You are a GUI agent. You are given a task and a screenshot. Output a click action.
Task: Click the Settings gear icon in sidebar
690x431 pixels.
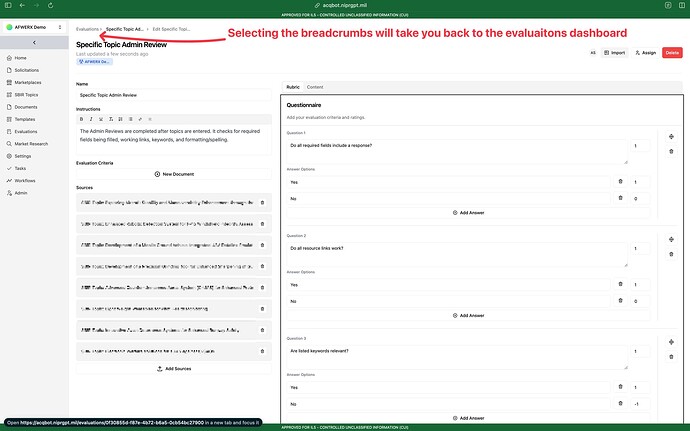(x=9, y=156)
